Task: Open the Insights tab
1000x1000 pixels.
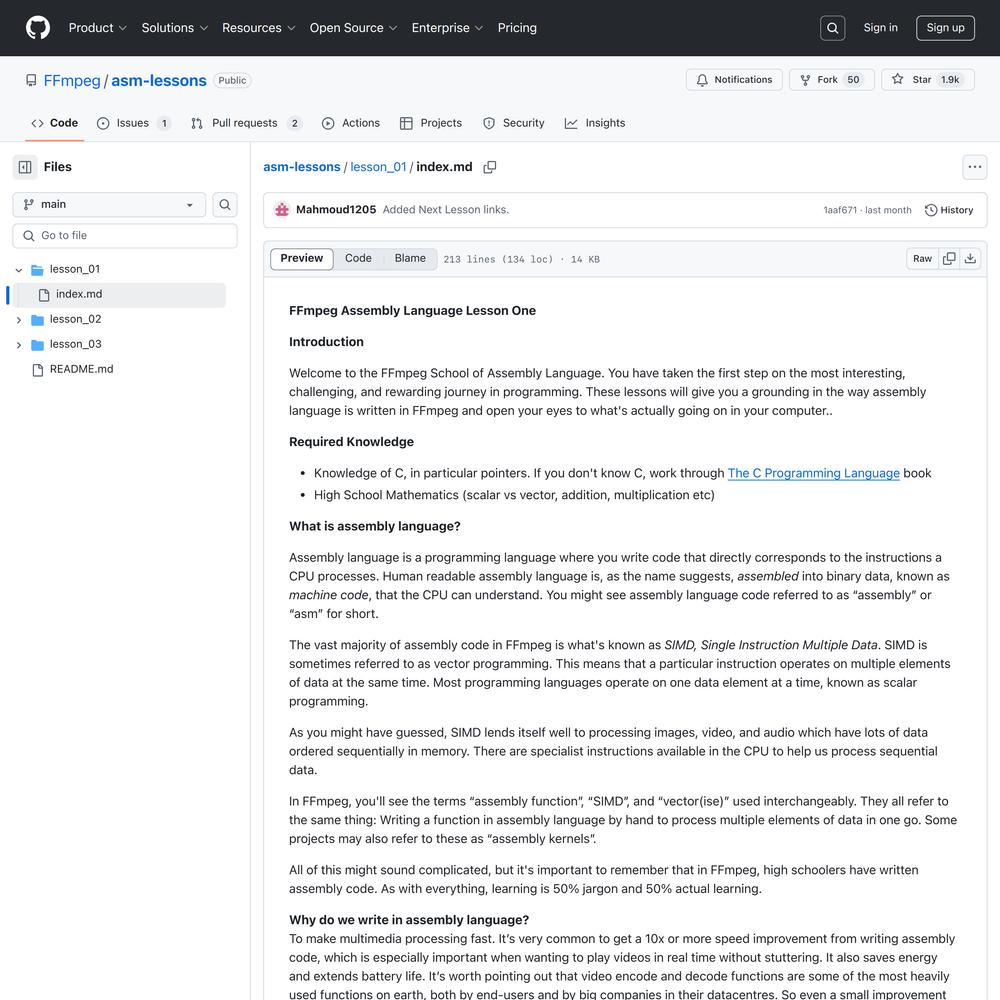Action: pyautogui.click(x=595, y=123)
